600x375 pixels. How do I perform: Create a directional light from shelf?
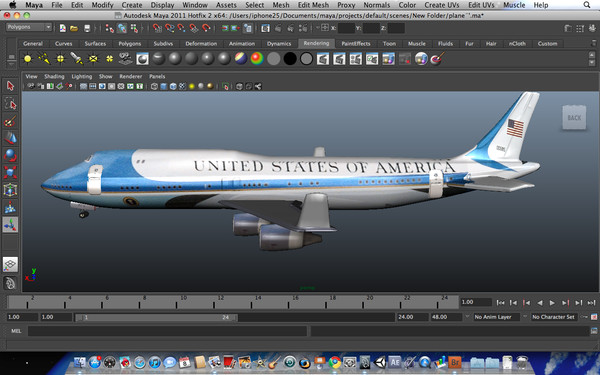[x=44, y=59]
